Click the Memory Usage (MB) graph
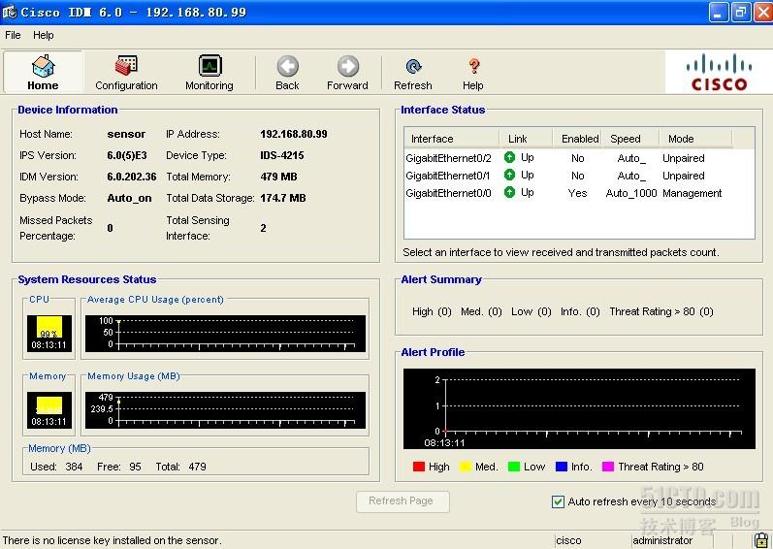Viewport: 773px width, 549px height. 226,410
